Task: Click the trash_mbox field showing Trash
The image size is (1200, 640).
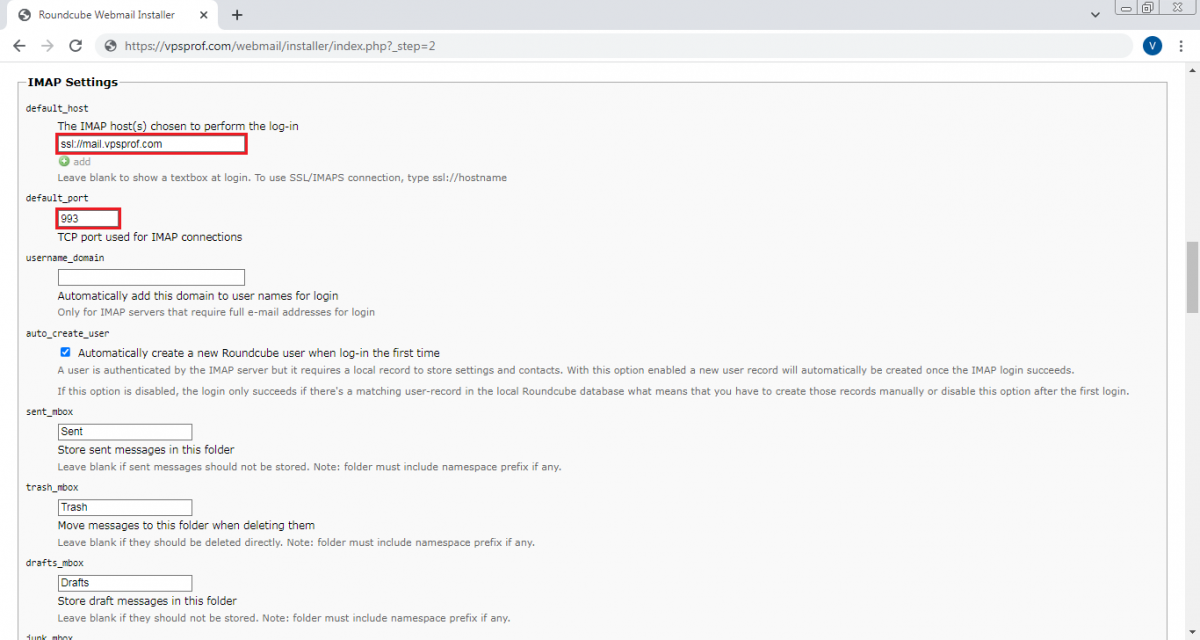Action: [124, 507]
